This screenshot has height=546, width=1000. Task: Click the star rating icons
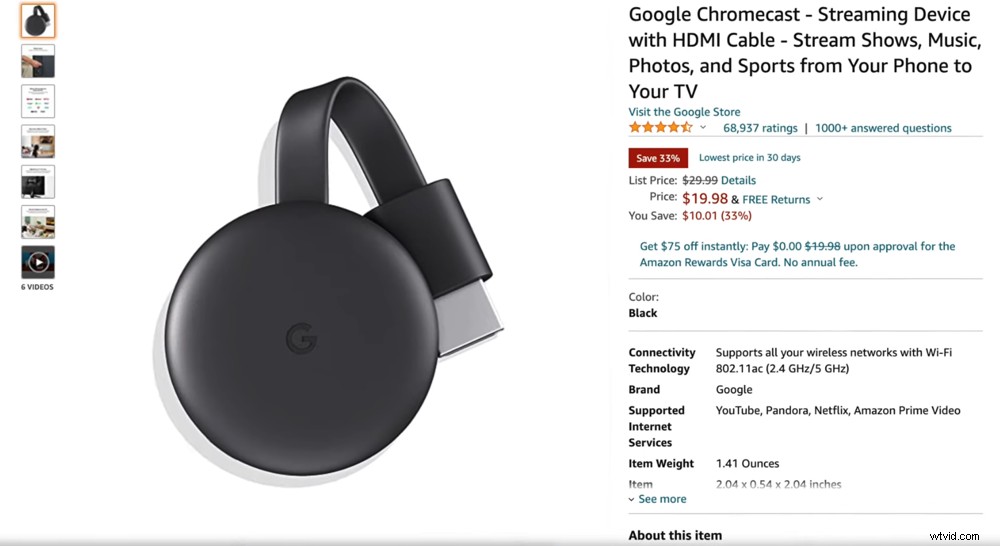[x=661, y=128]
